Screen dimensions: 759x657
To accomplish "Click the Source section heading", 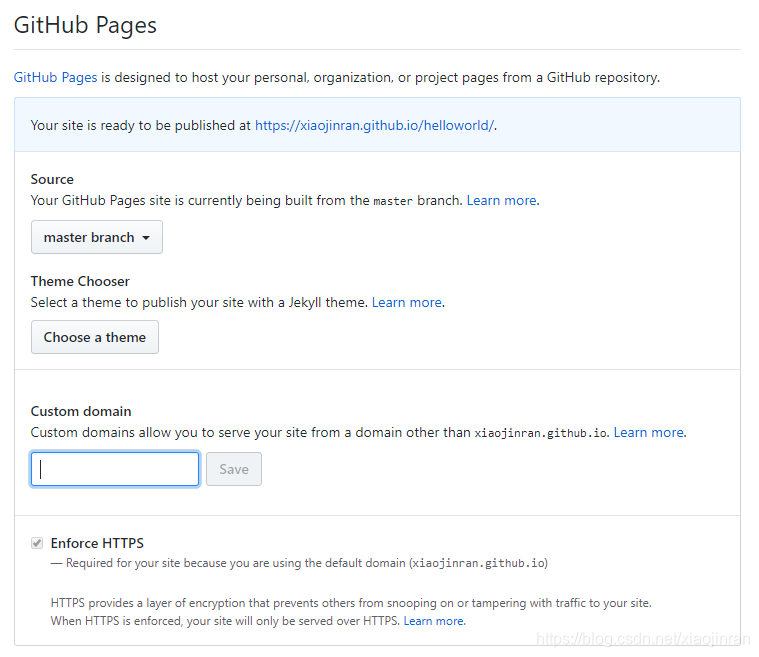I will click(52, 179).
